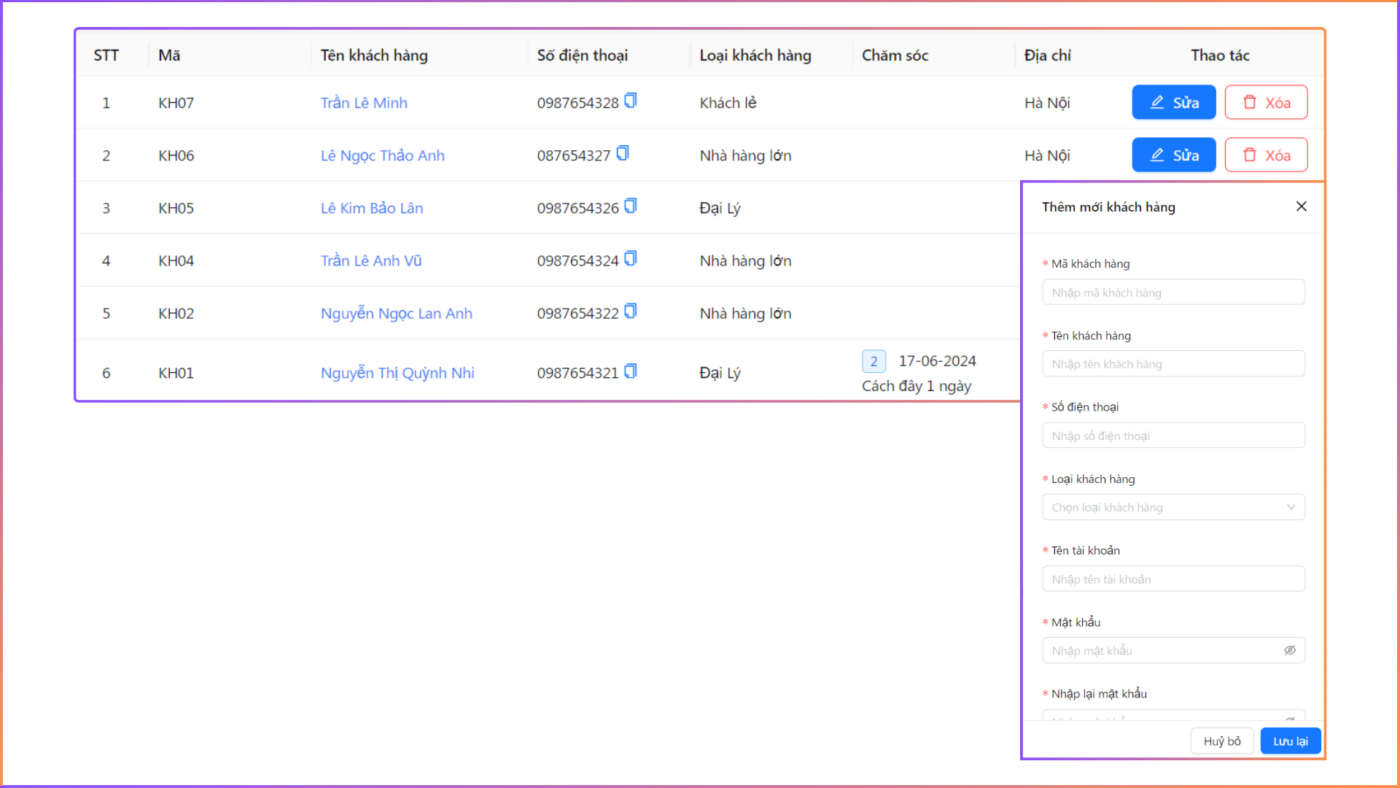1400x788 pixels.
Task: Focus the Mật khẩu input field
Action: point(1173,650)
